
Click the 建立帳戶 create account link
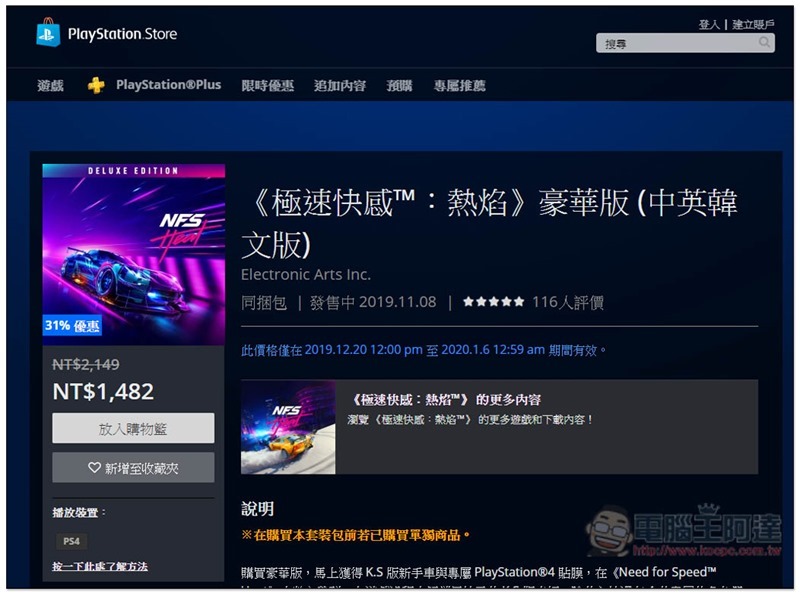pyautogui.click(x=753, y=24)
